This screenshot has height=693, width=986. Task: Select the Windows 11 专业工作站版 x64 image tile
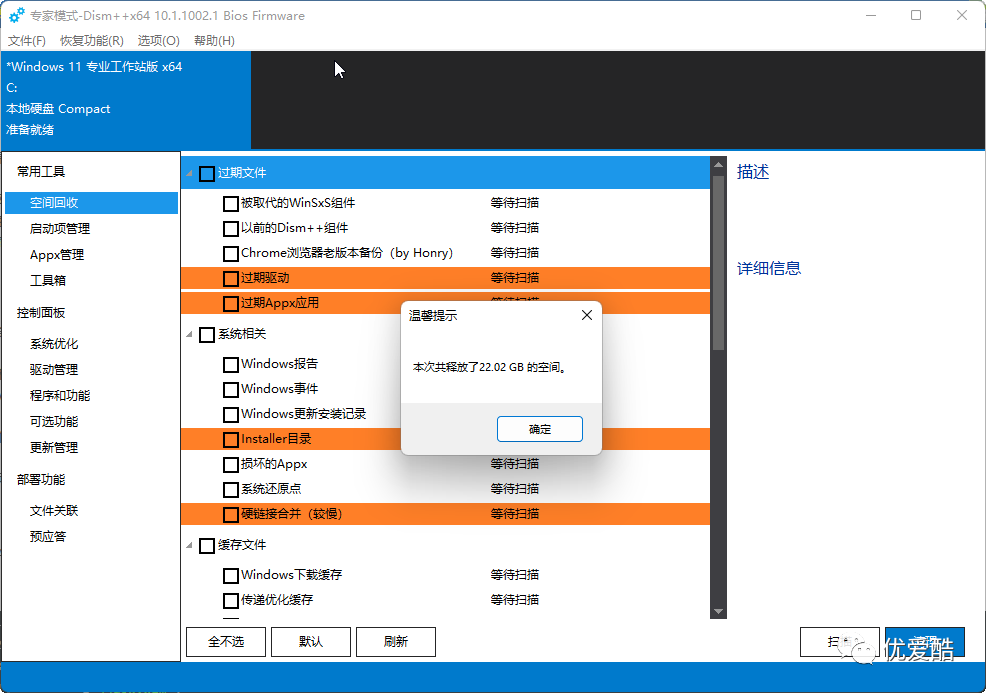pyautogui.click(x=126, y=99)
